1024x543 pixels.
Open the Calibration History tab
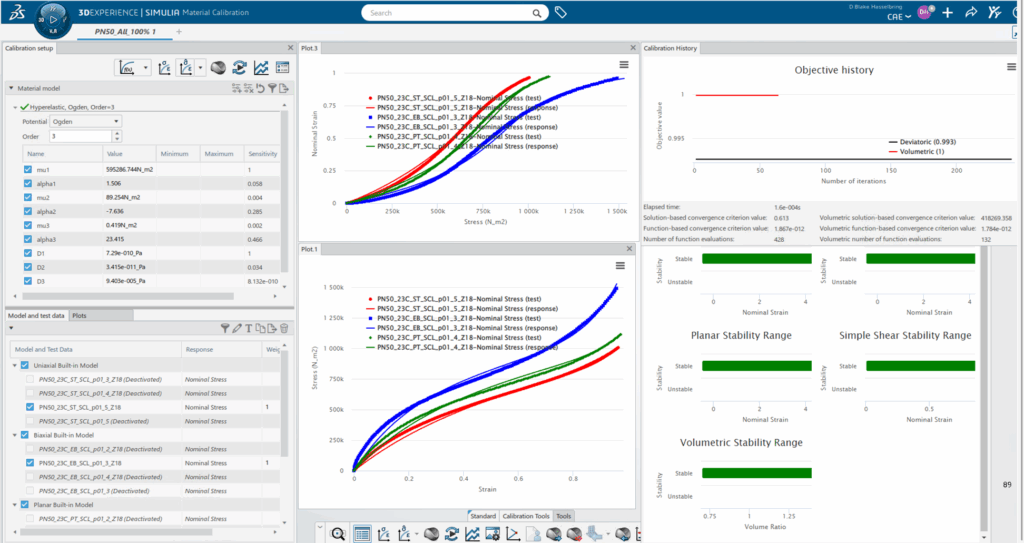(670, 48)
